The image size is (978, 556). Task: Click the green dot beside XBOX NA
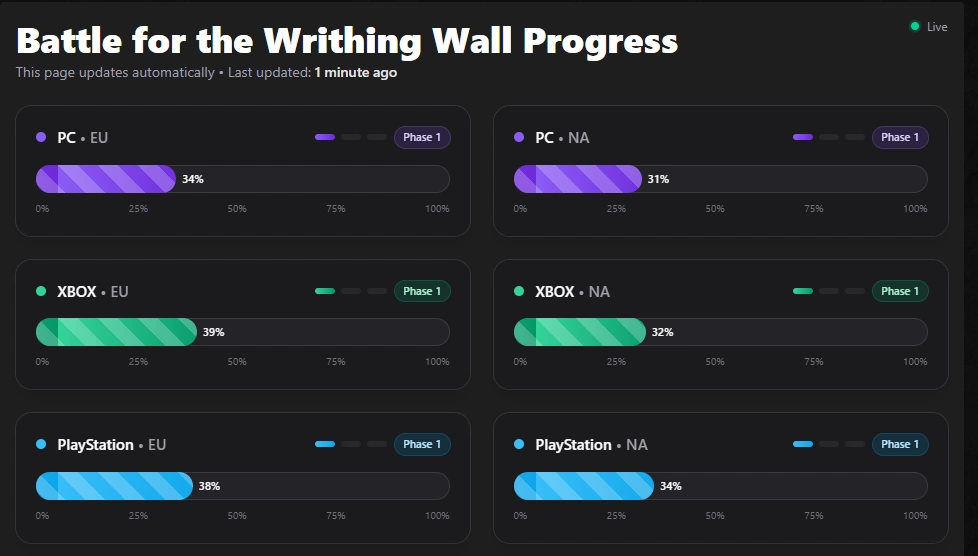(519, 292)
